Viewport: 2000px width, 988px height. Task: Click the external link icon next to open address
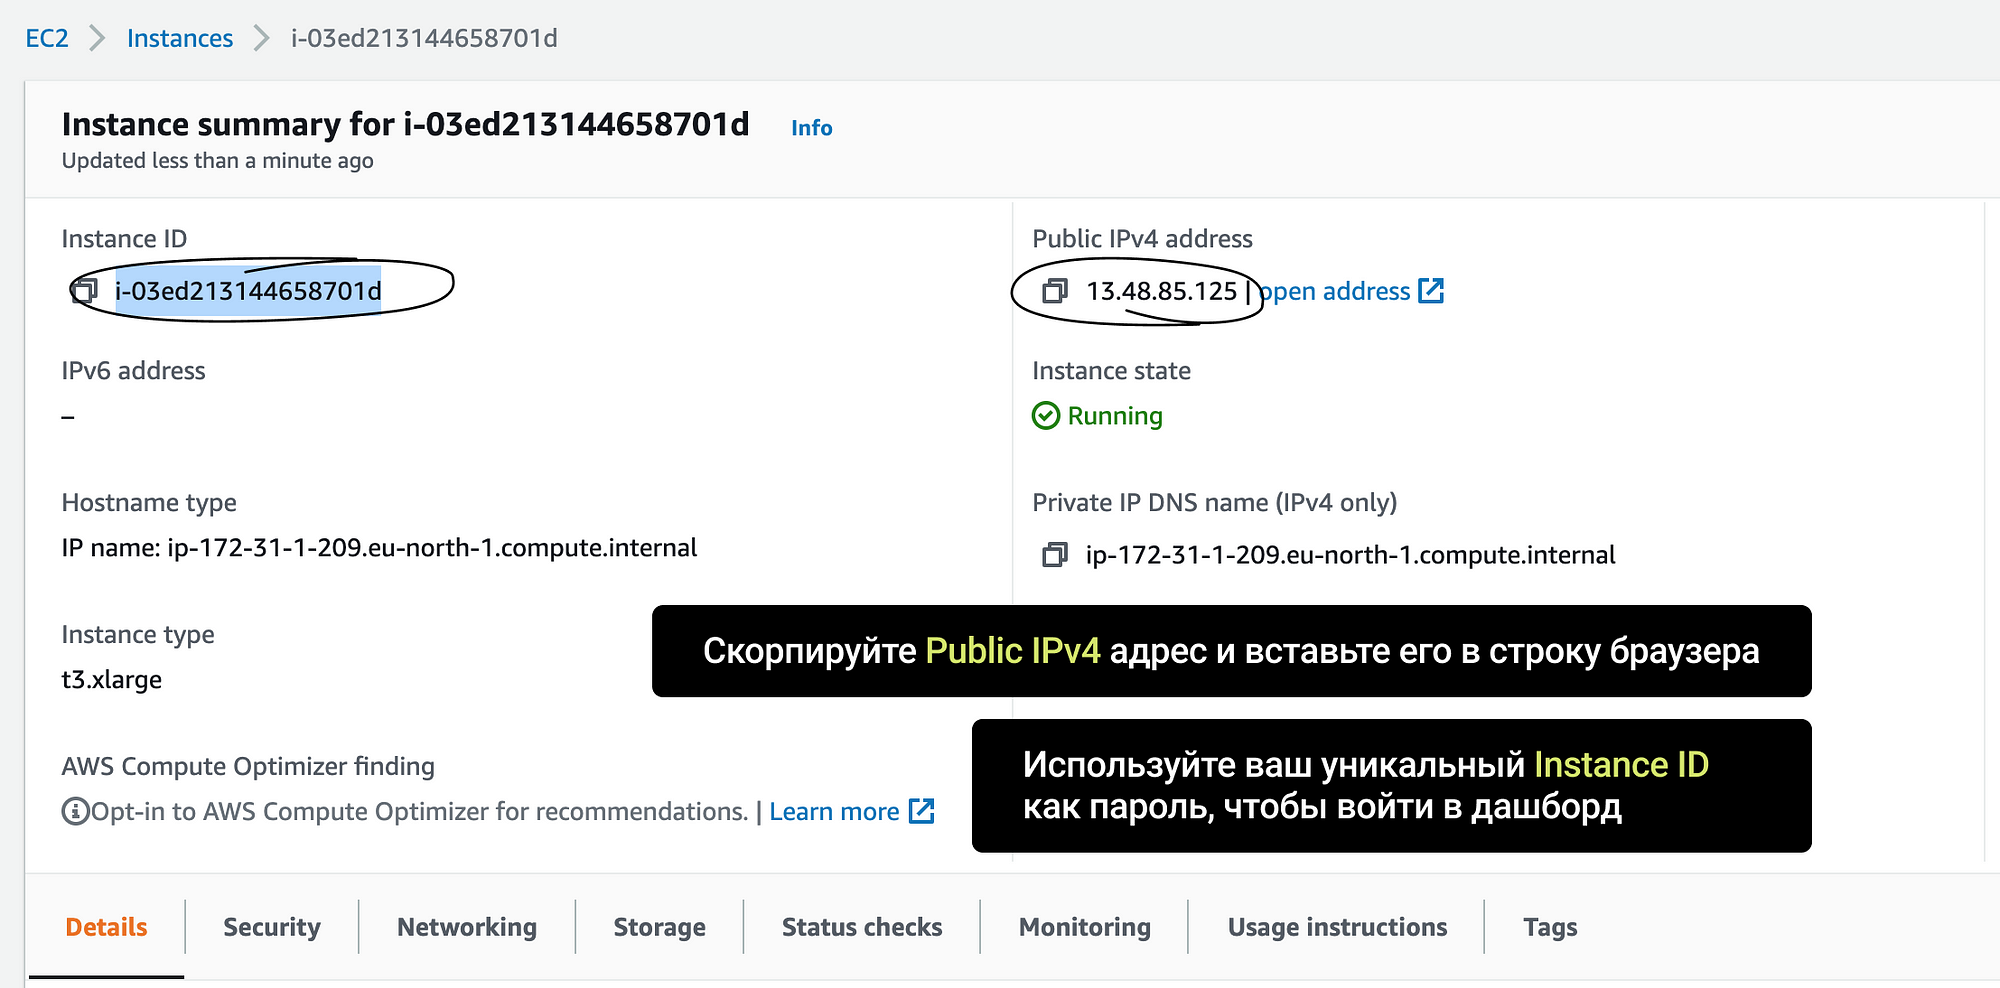1431,291
